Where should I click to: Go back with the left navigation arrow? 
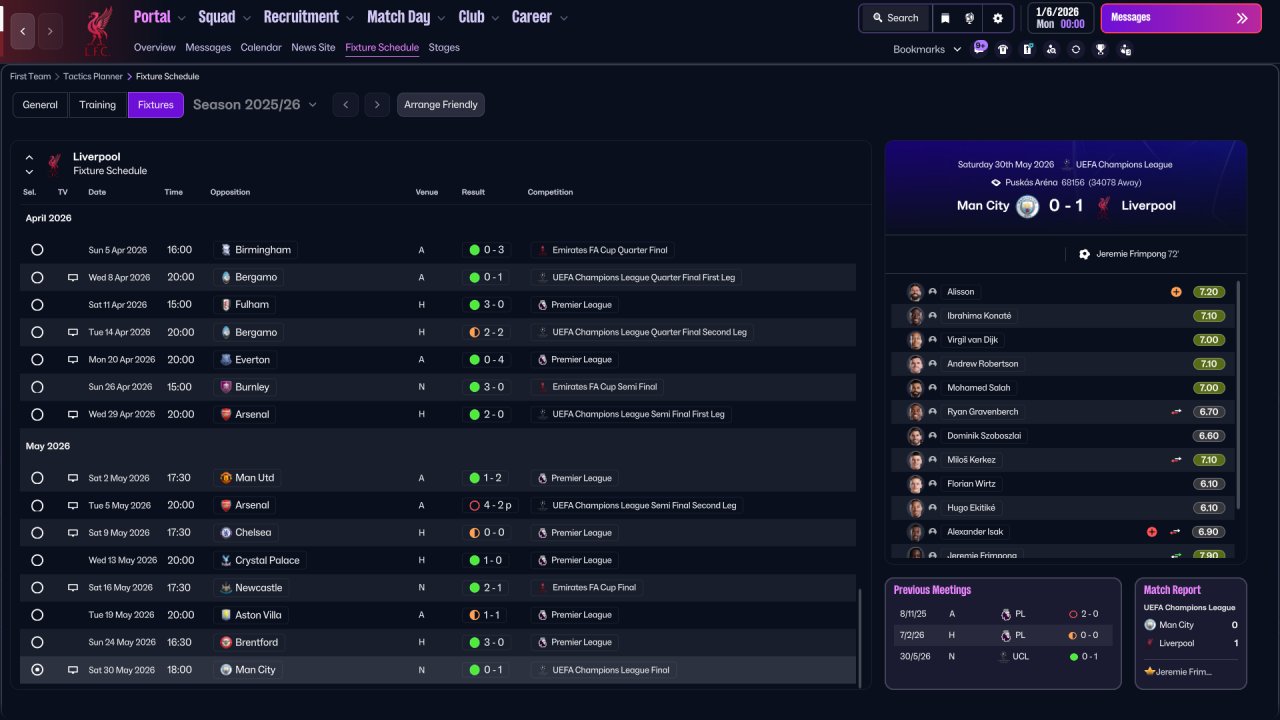coord(23,31)
